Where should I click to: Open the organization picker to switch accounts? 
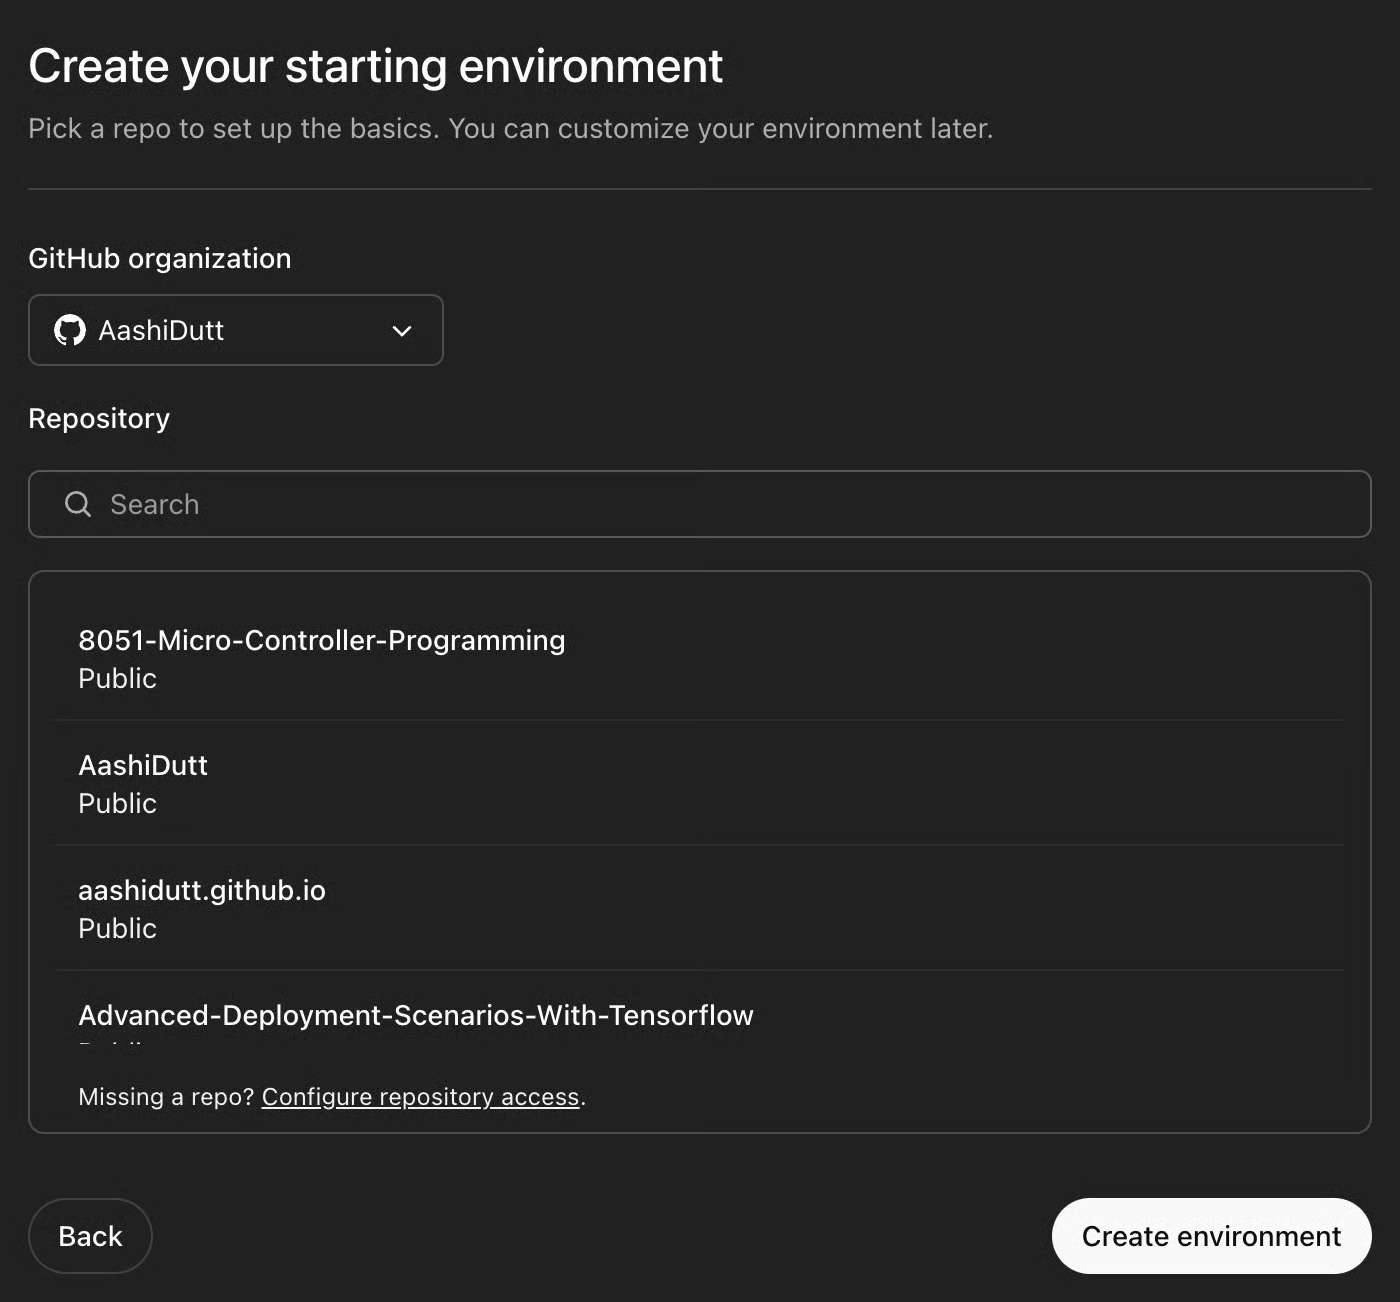pyautogui.click(x=236, y=330)
